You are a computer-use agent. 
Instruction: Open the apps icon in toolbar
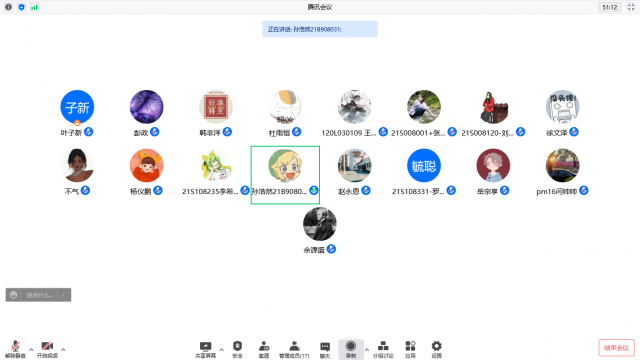point(410,349)
